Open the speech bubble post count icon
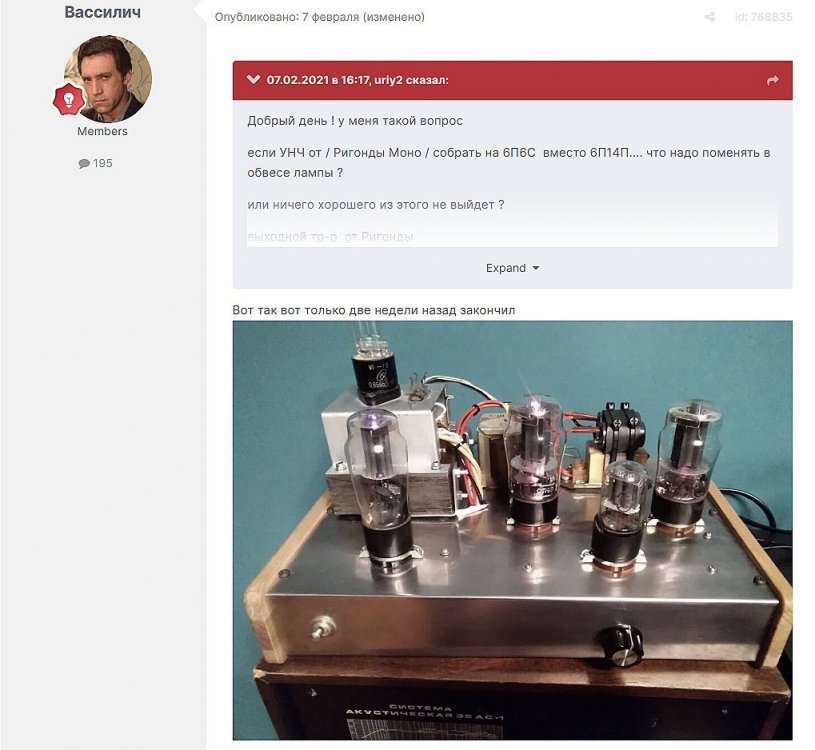815x750 pixels. pos(84,164)
